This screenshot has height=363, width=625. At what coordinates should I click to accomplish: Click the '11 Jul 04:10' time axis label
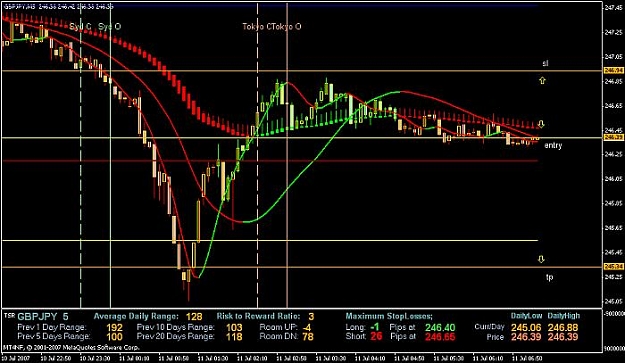point(370,357)
